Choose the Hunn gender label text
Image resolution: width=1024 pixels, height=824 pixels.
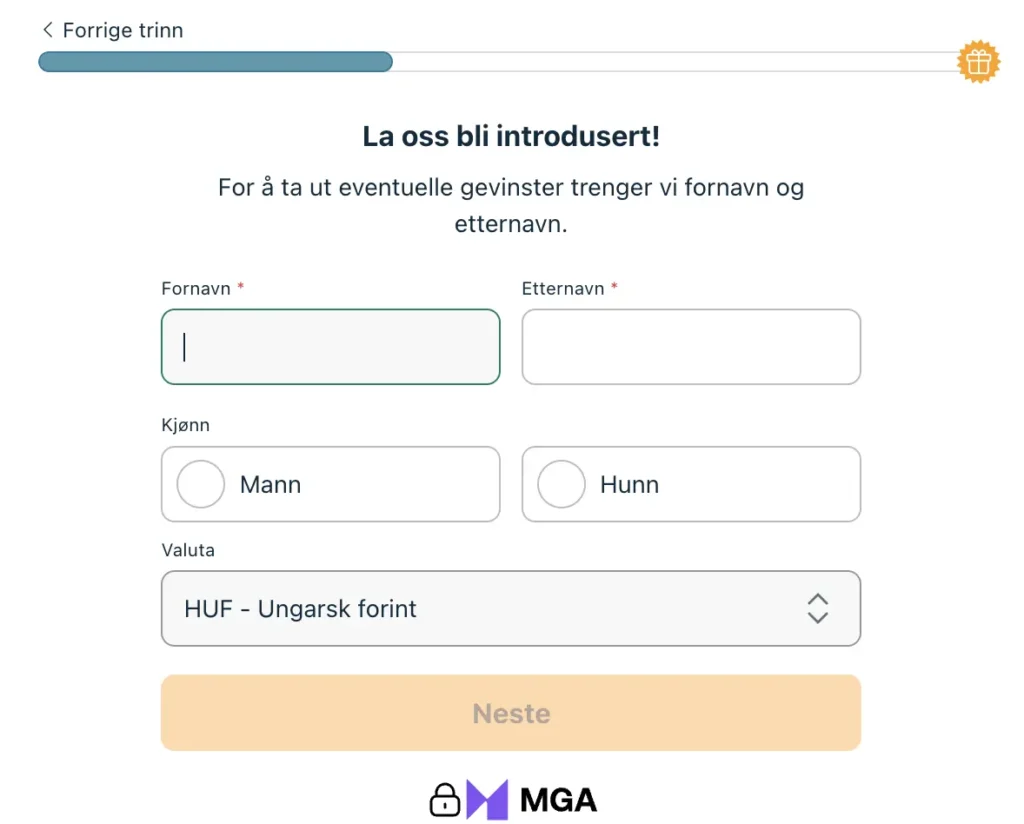(x=629, y=485)
